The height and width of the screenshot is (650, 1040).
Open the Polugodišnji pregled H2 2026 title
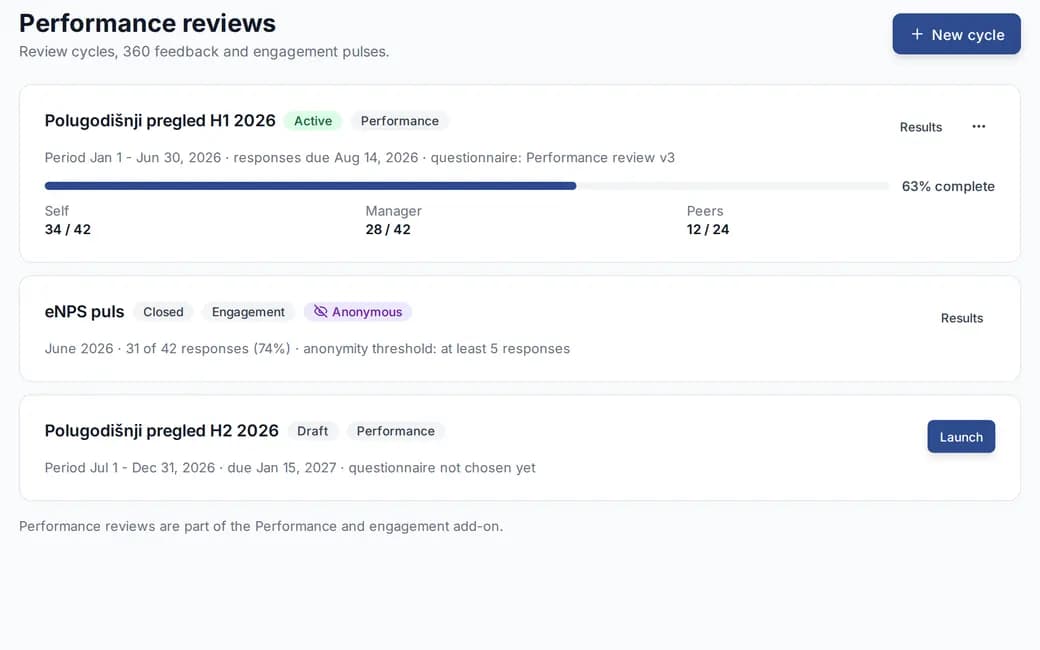tap(161, 431)
